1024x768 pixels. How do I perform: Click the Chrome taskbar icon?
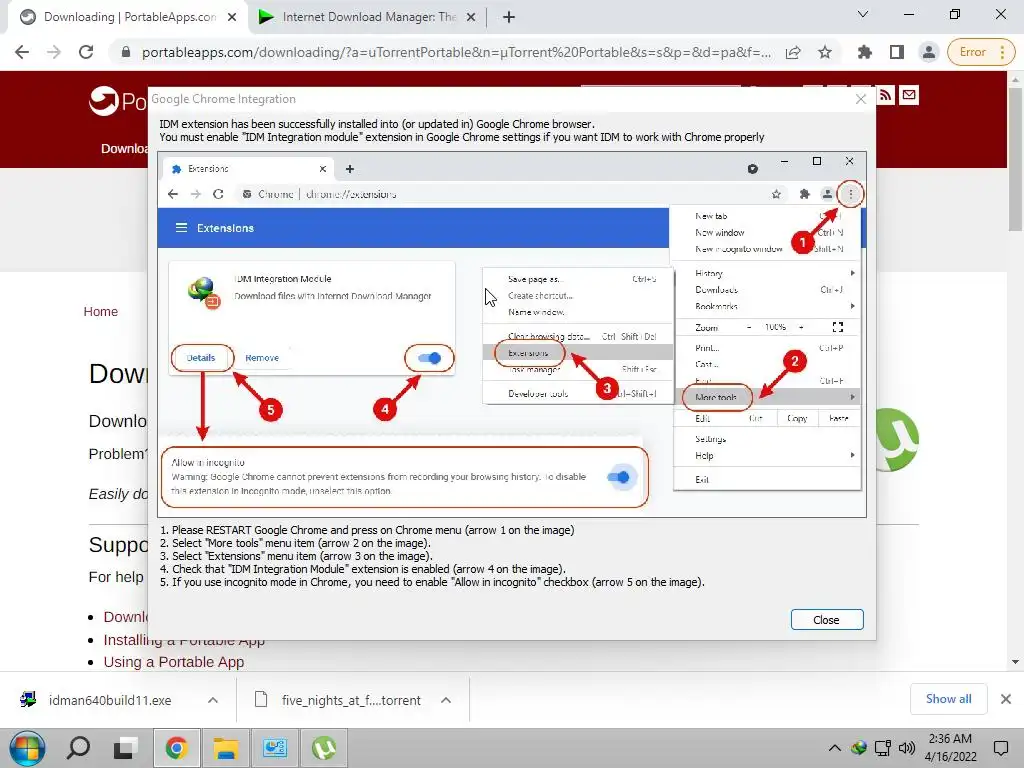click(176, 748)
